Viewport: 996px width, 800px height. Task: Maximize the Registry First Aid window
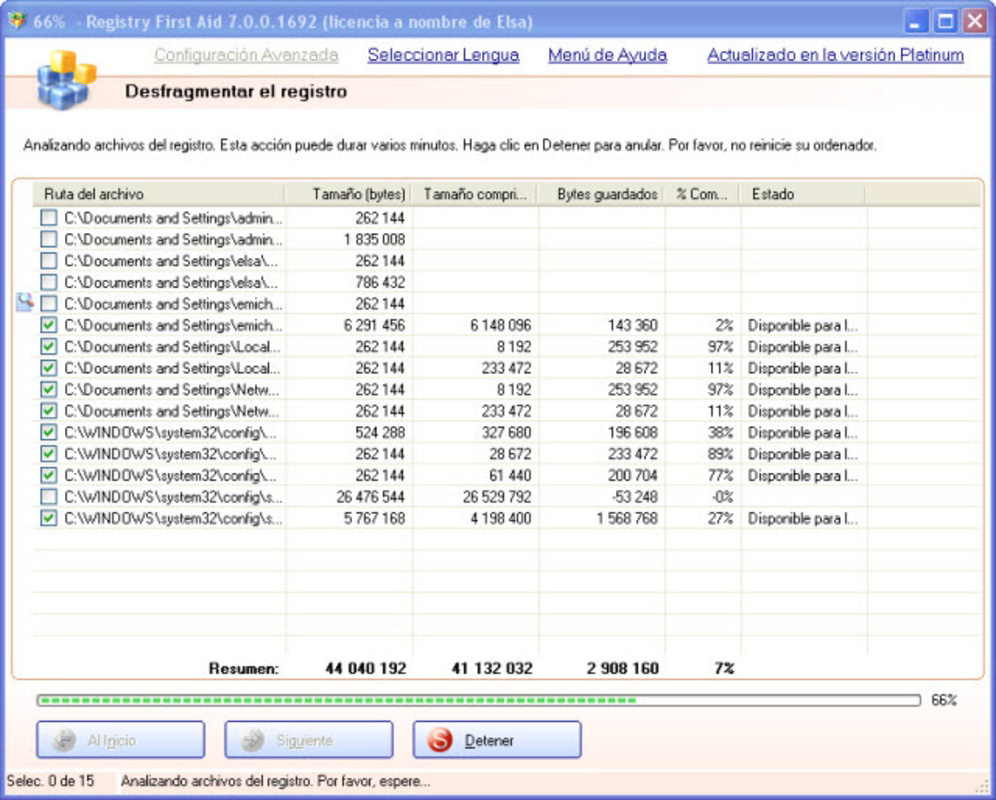point(945,22)
